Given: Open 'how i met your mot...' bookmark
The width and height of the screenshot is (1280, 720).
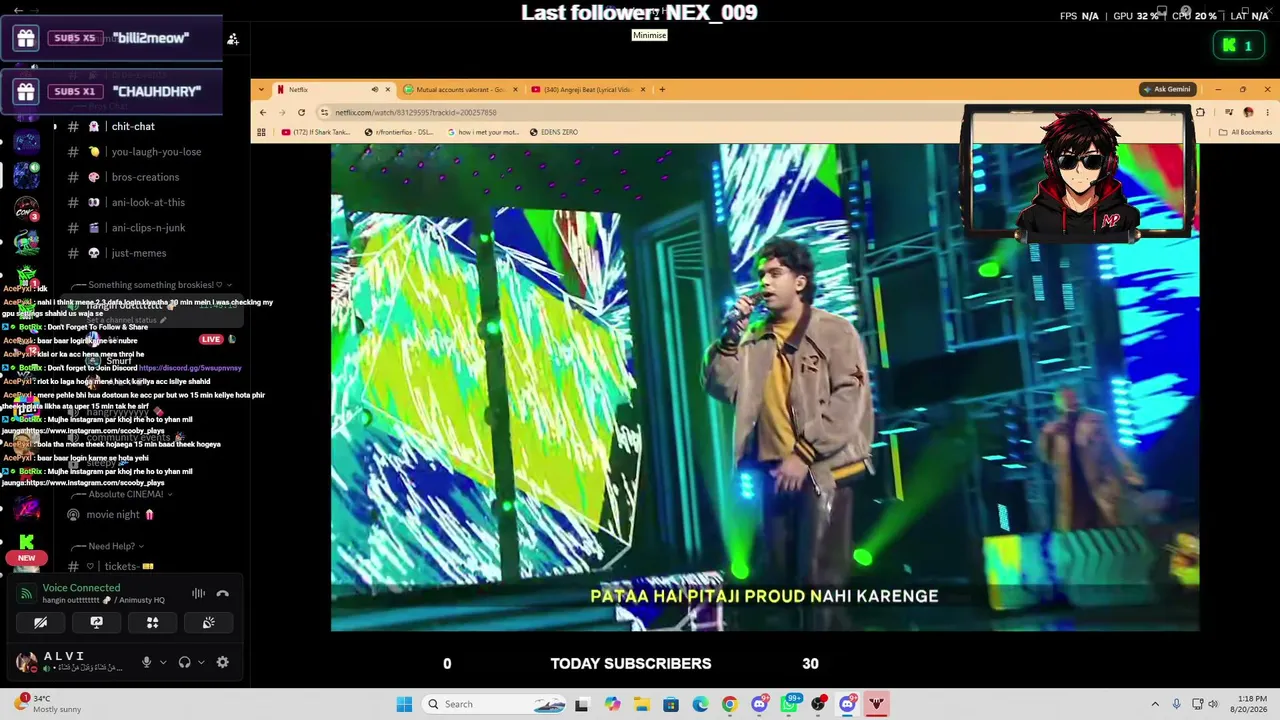Looking at the screenshot, I should pos(482,132).
